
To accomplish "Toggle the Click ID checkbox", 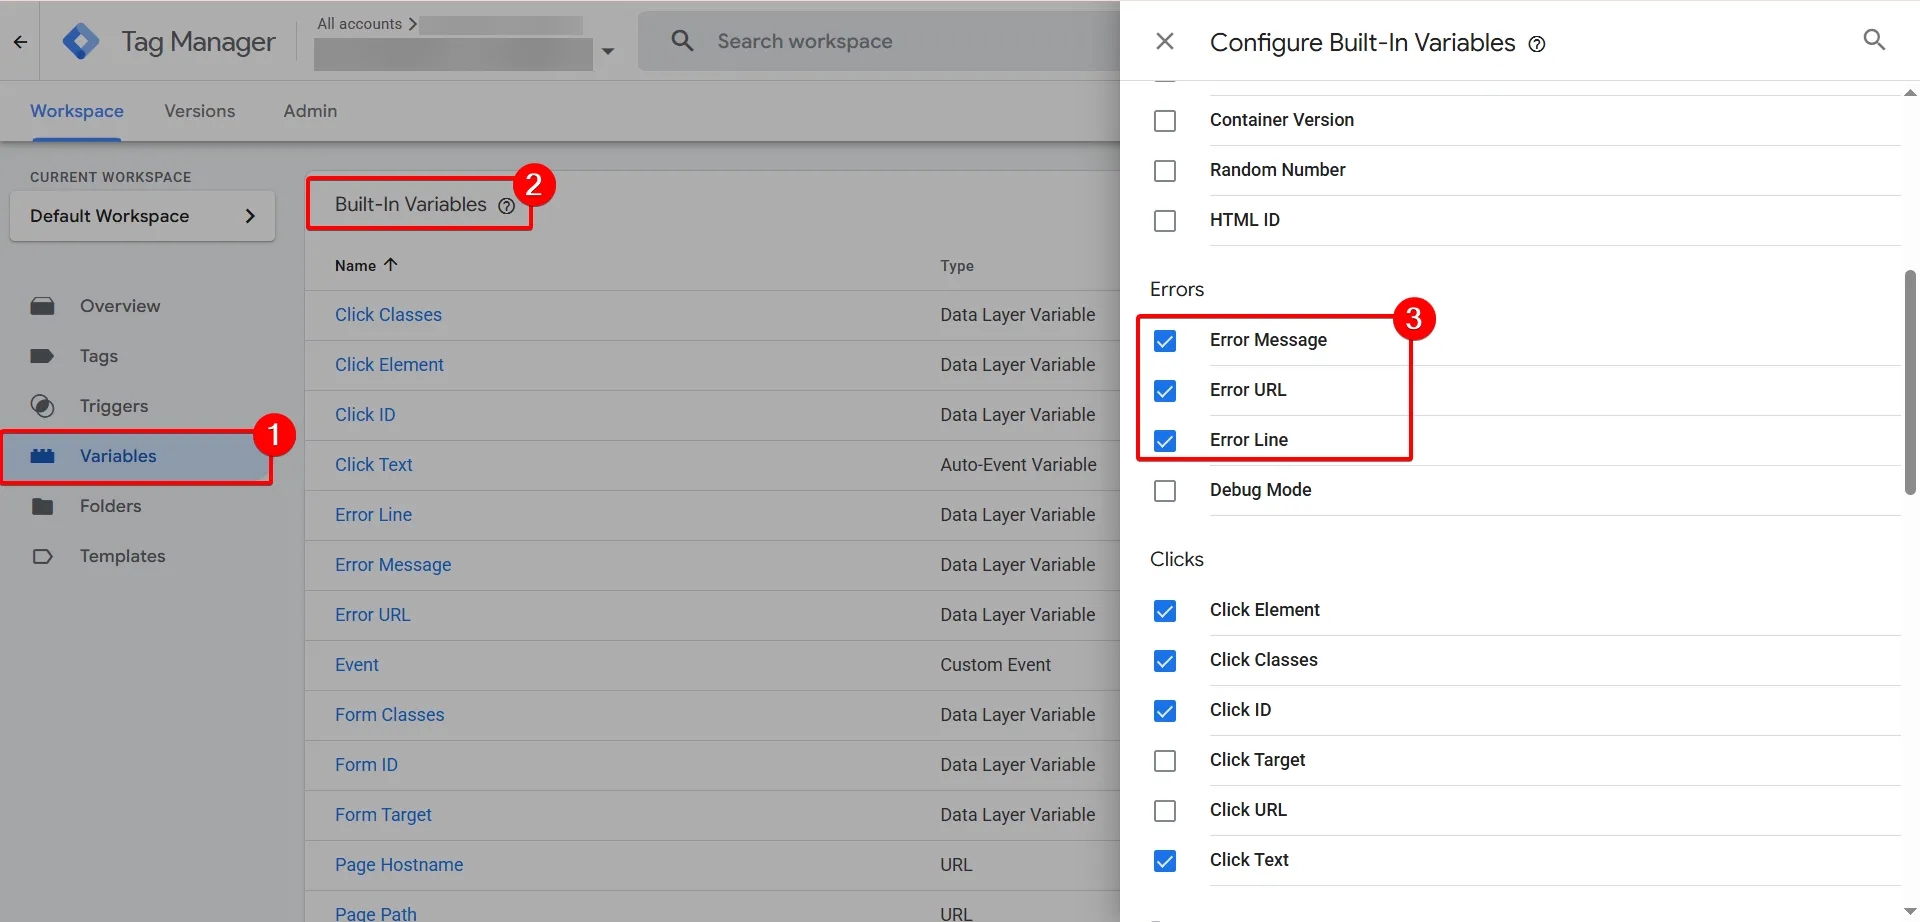I will 1165,711.
